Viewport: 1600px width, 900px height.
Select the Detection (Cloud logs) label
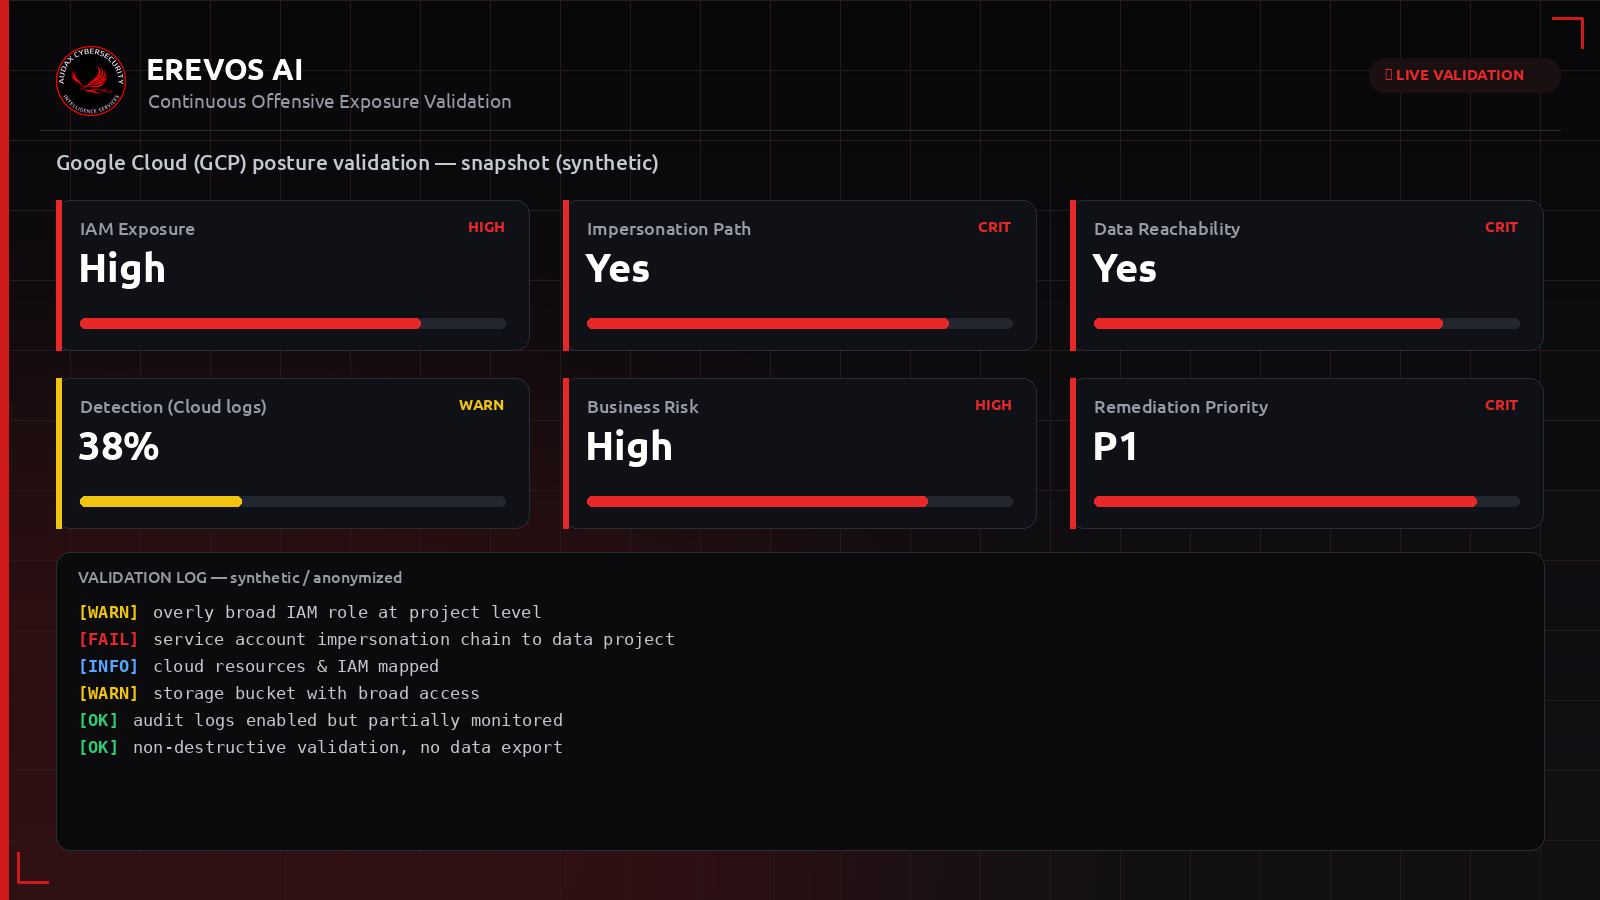(x=173, y=407)
